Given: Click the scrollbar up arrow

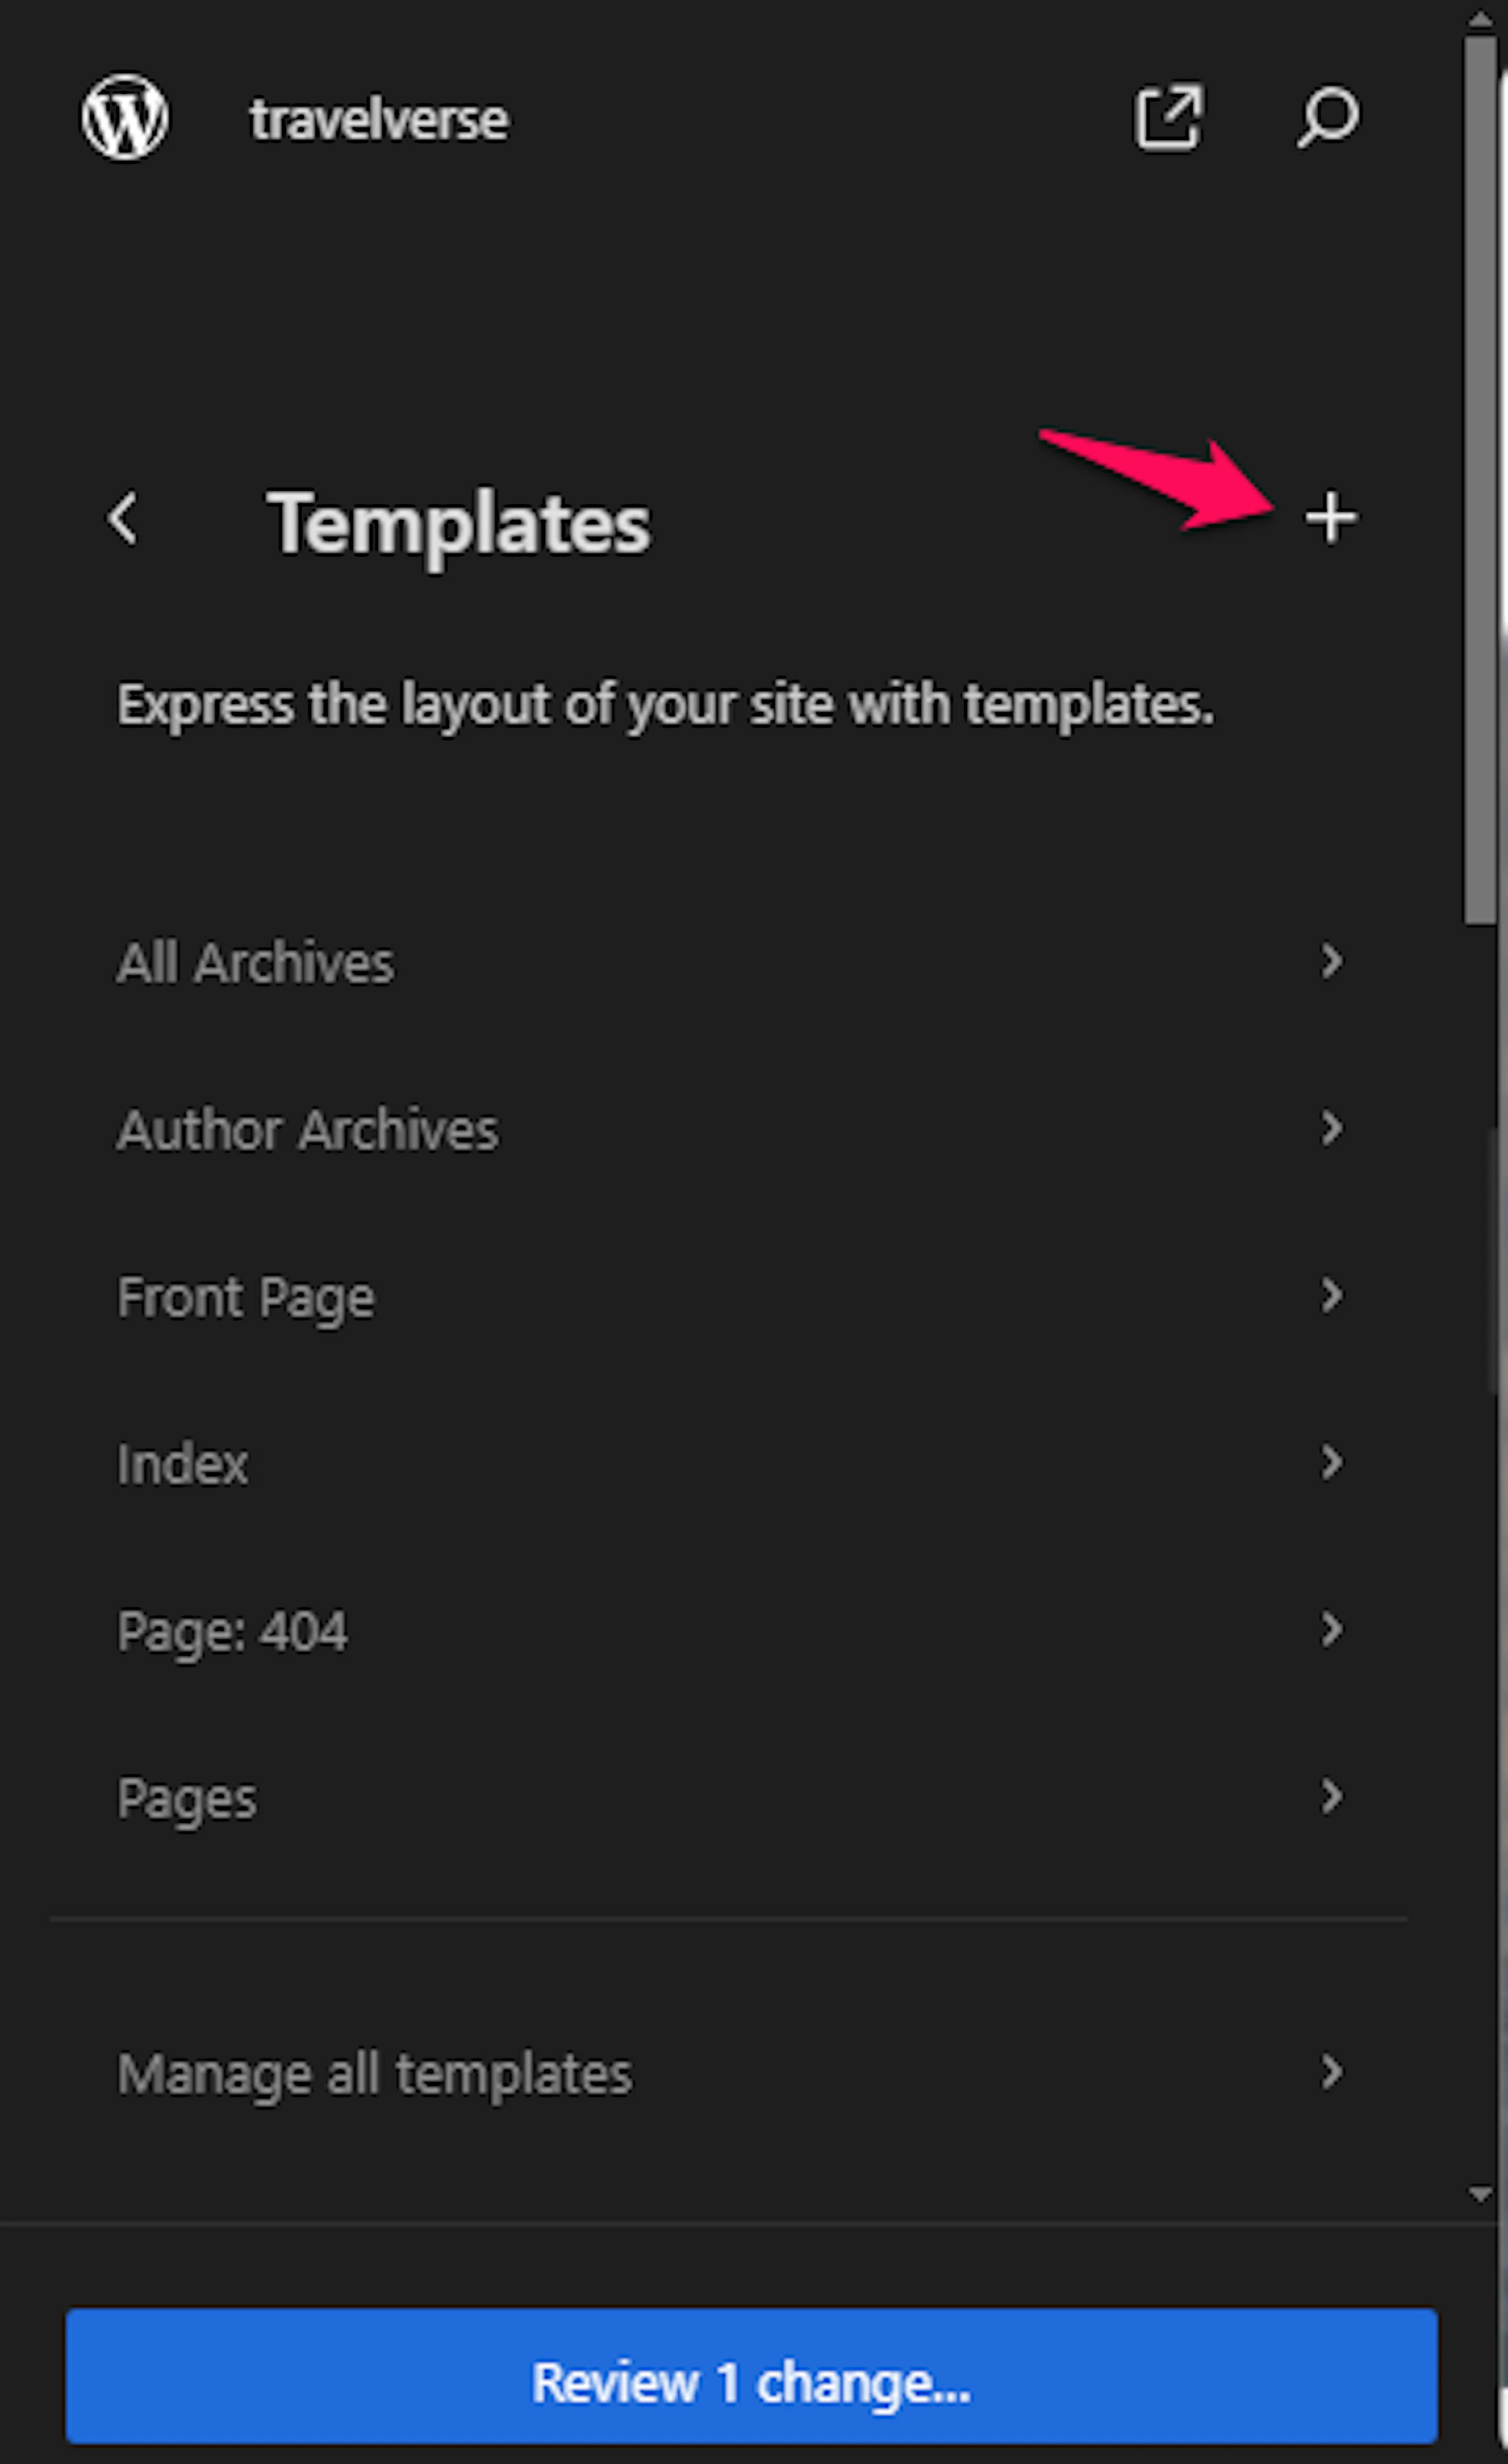Looking at the screenshot, I should coord(1480,18).
